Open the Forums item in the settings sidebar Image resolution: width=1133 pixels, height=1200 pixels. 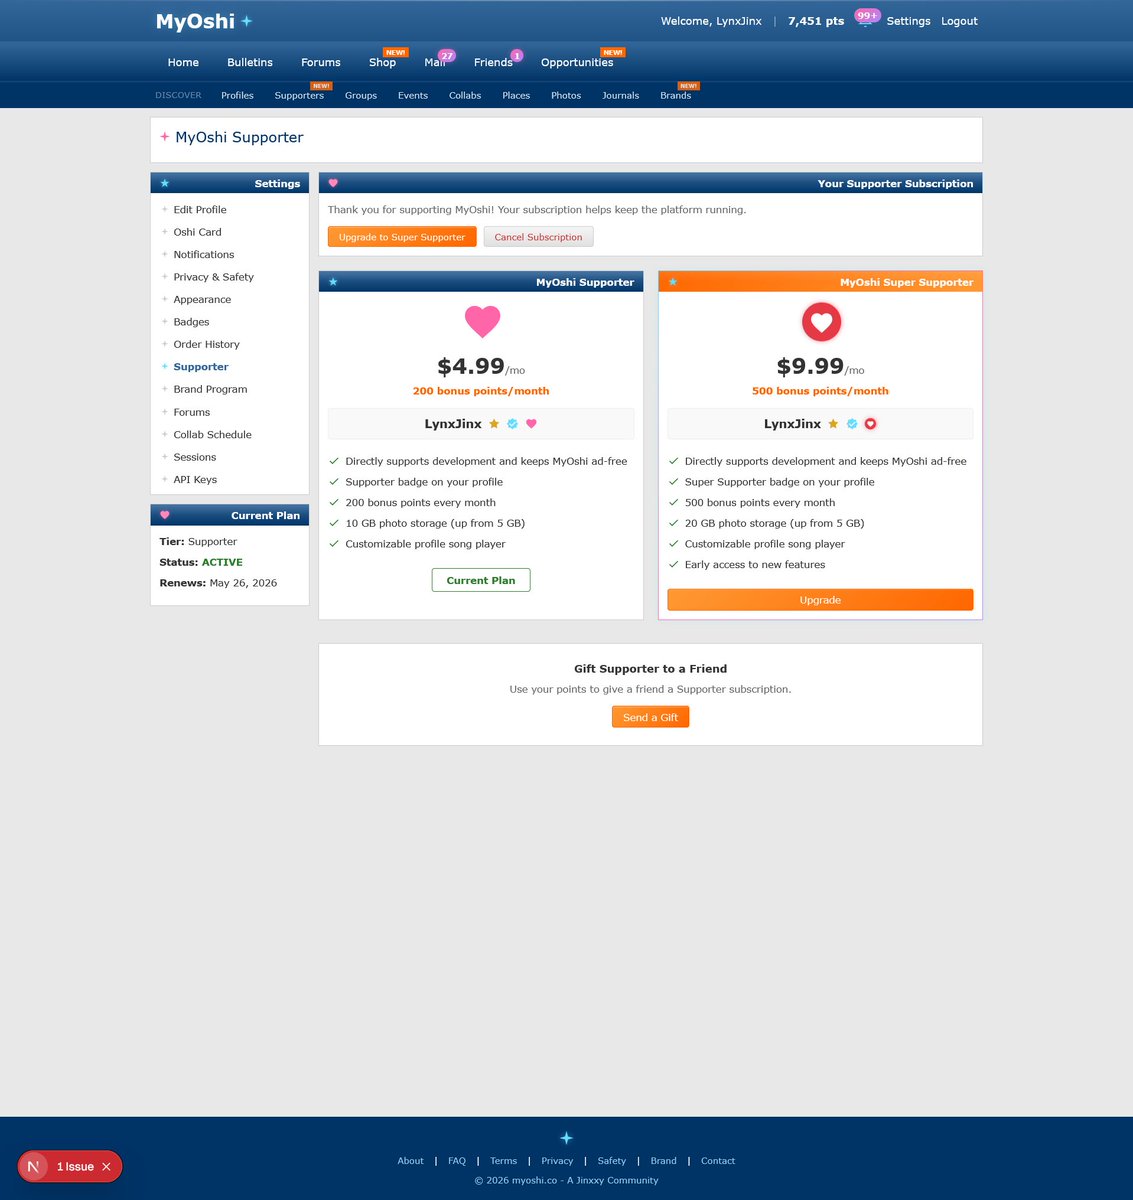coord(192,412)
